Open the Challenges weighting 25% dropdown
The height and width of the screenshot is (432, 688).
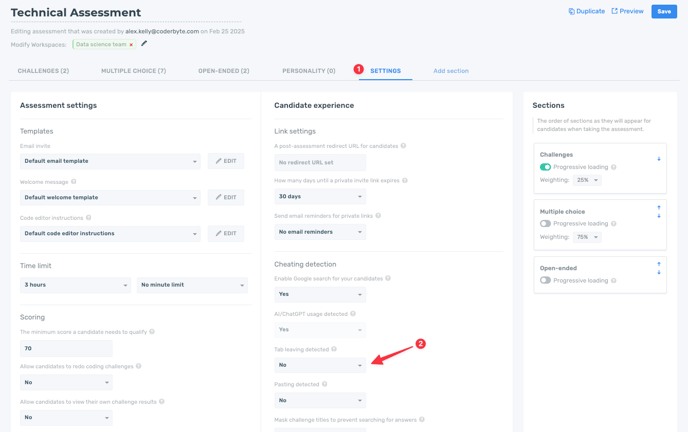click(587, 180)
